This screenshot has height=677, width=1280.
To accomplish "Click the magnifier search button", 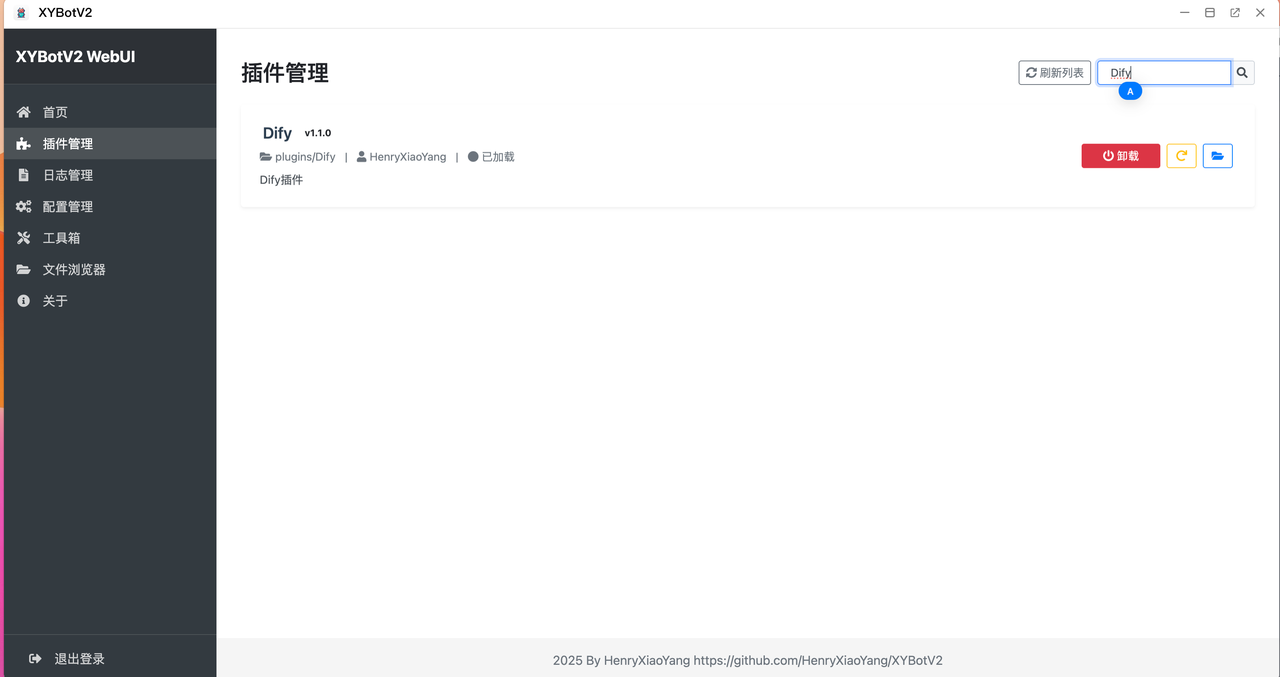I will pos(1242,73).
